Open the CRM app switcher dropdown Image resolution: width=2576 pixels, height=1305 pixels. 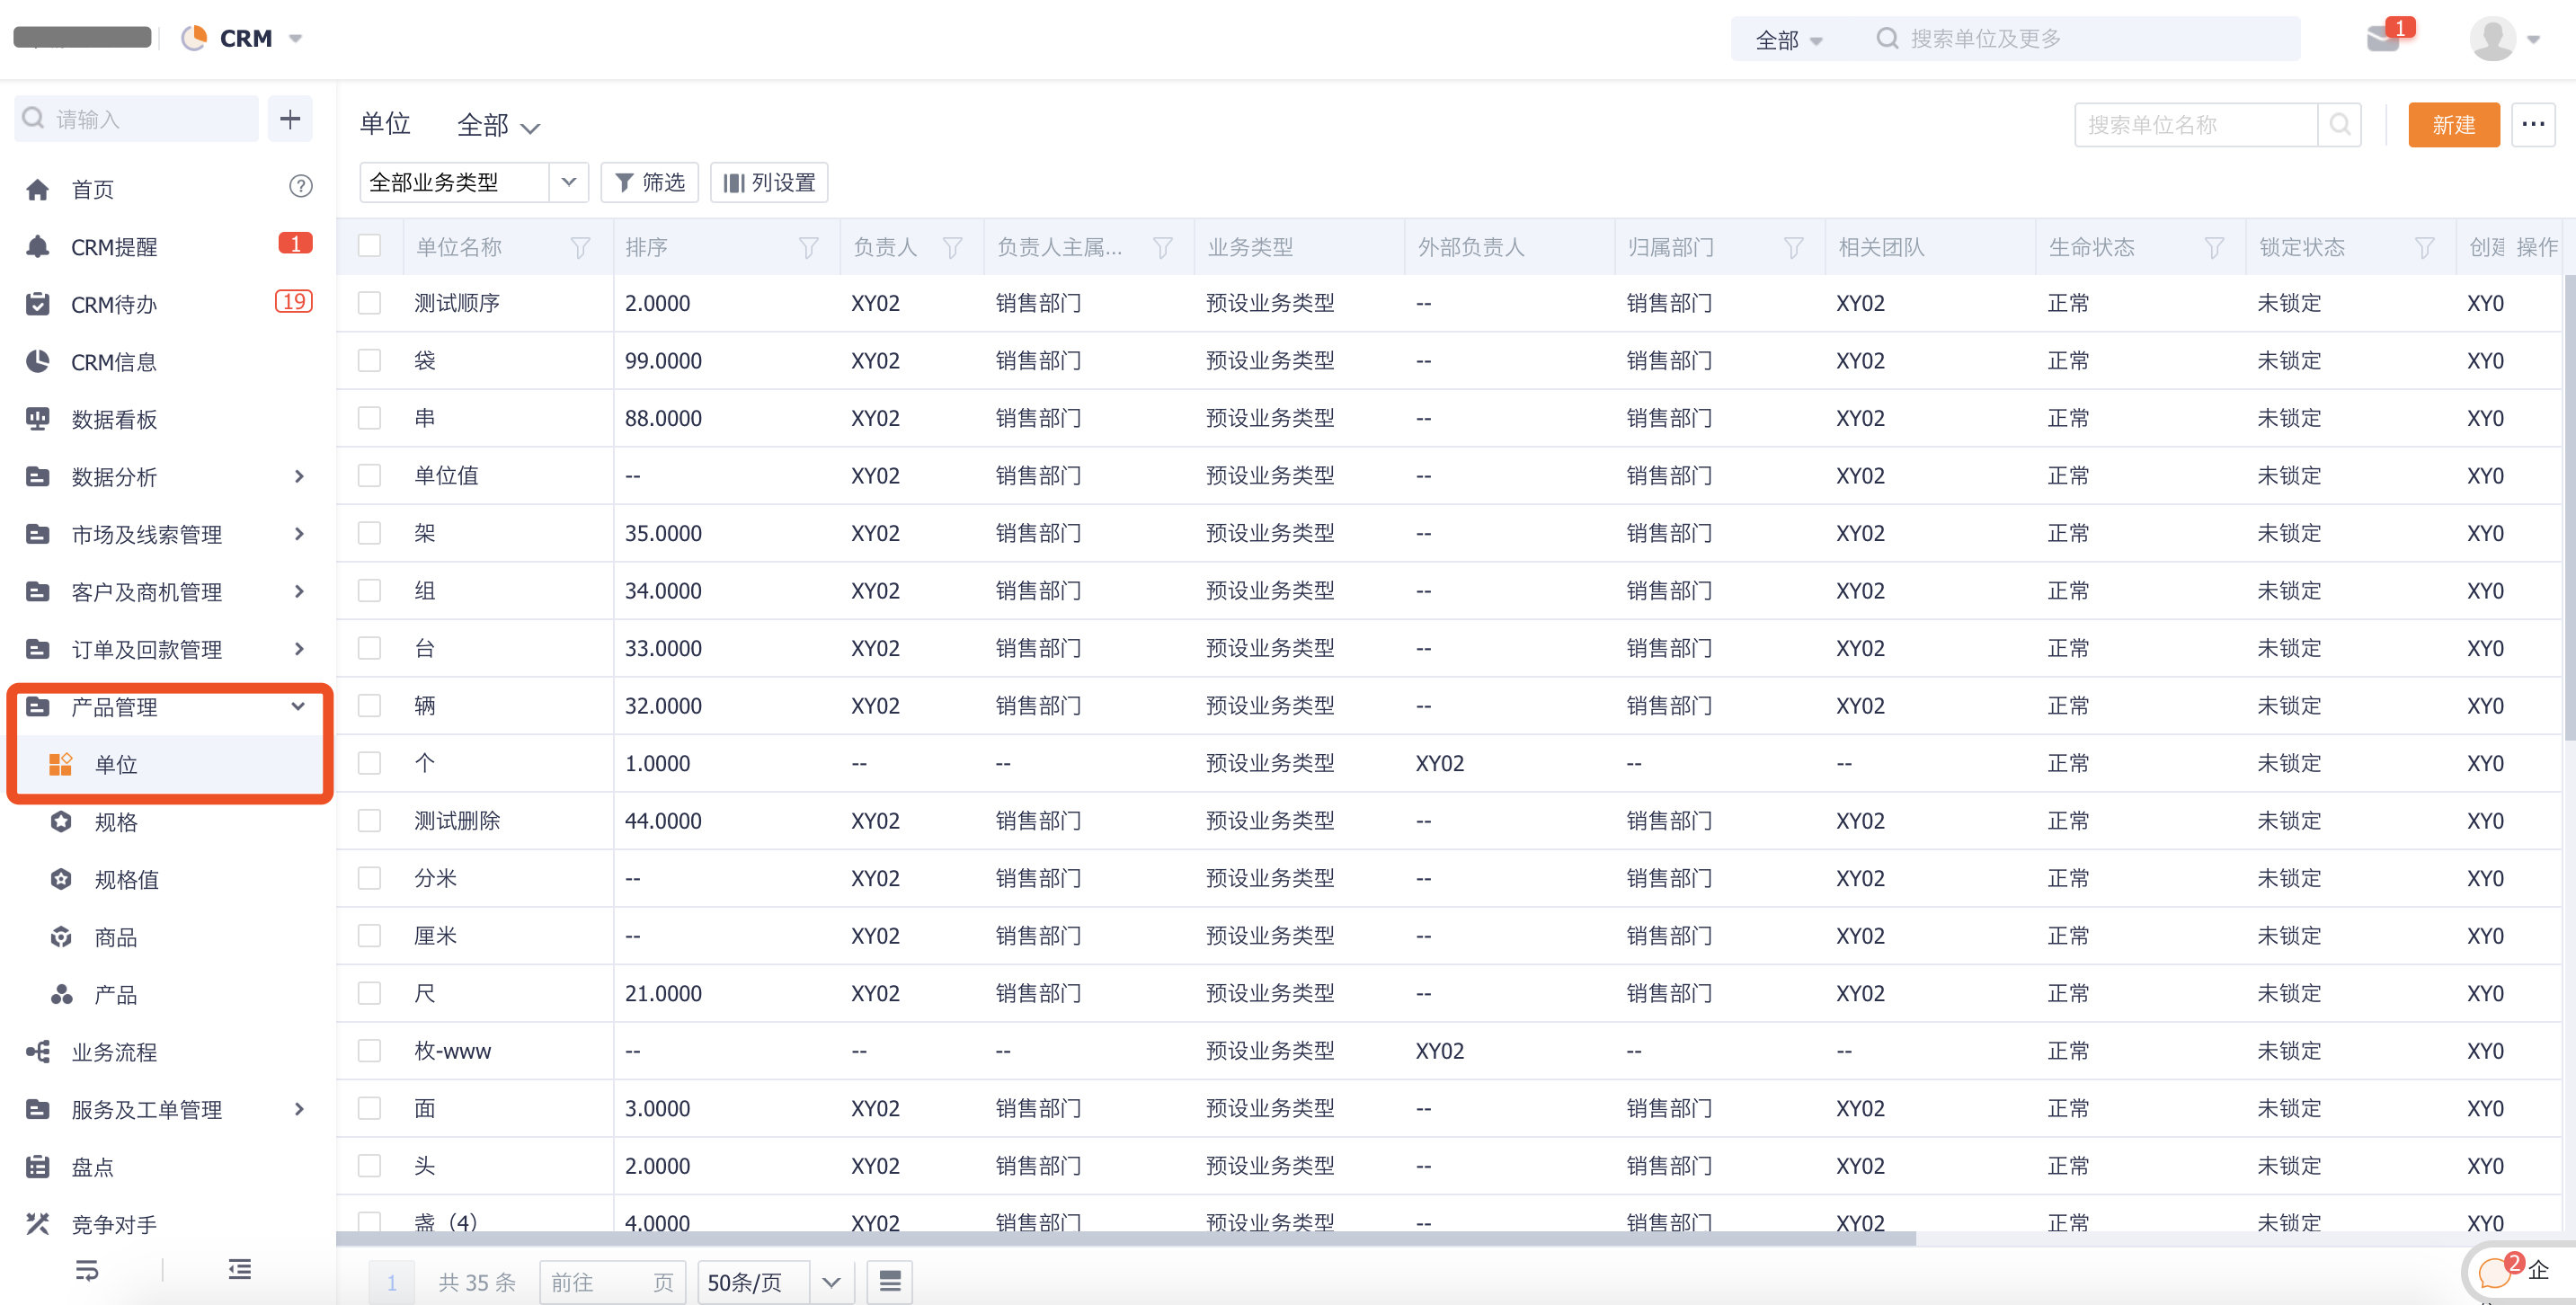296,39
